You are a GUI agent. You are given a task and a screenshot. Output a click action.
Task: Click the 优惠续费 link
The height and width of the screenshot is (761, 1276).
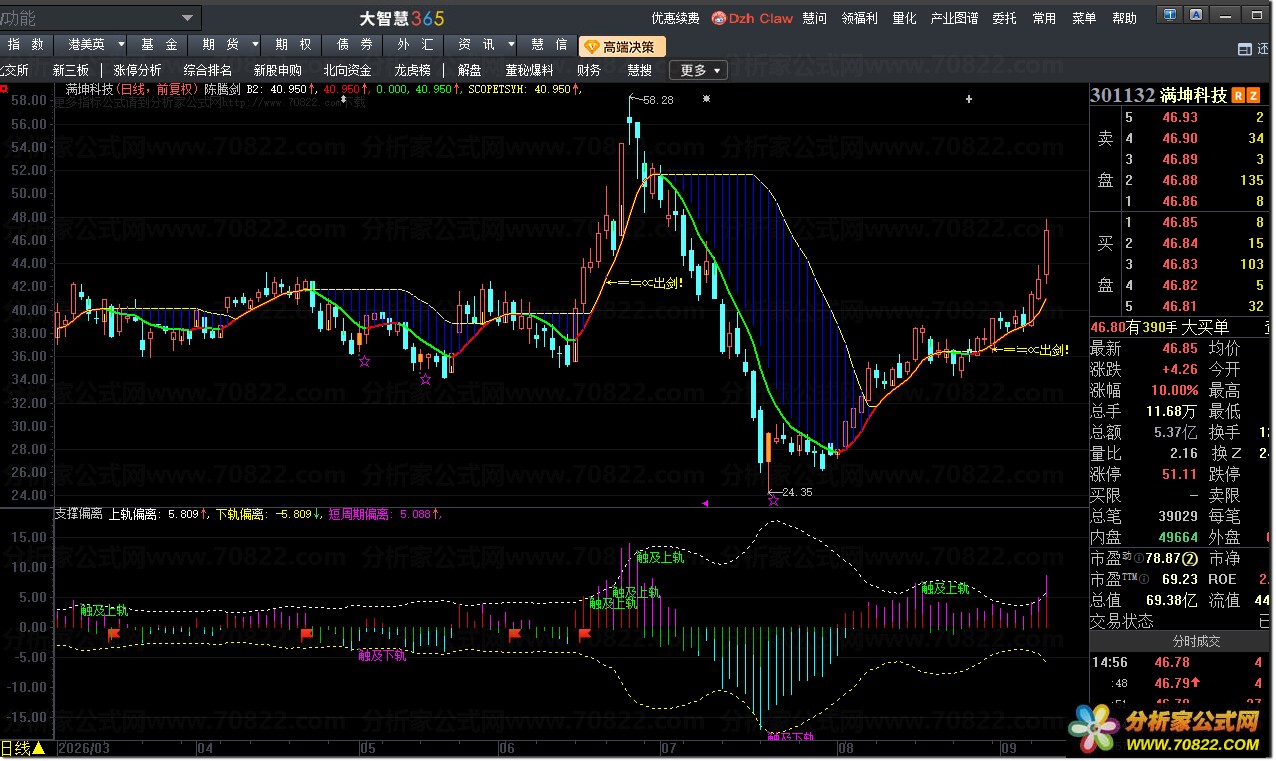(x=676, y=18)
